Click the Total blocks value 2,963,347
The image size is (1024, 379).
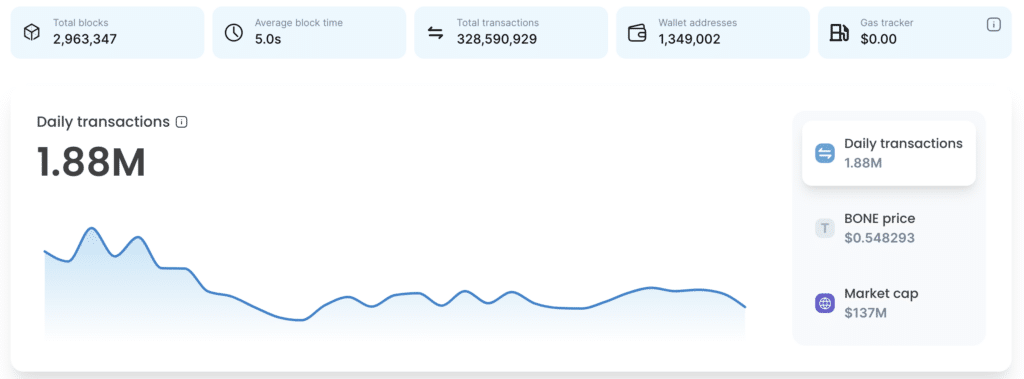(x=85, y=39)
